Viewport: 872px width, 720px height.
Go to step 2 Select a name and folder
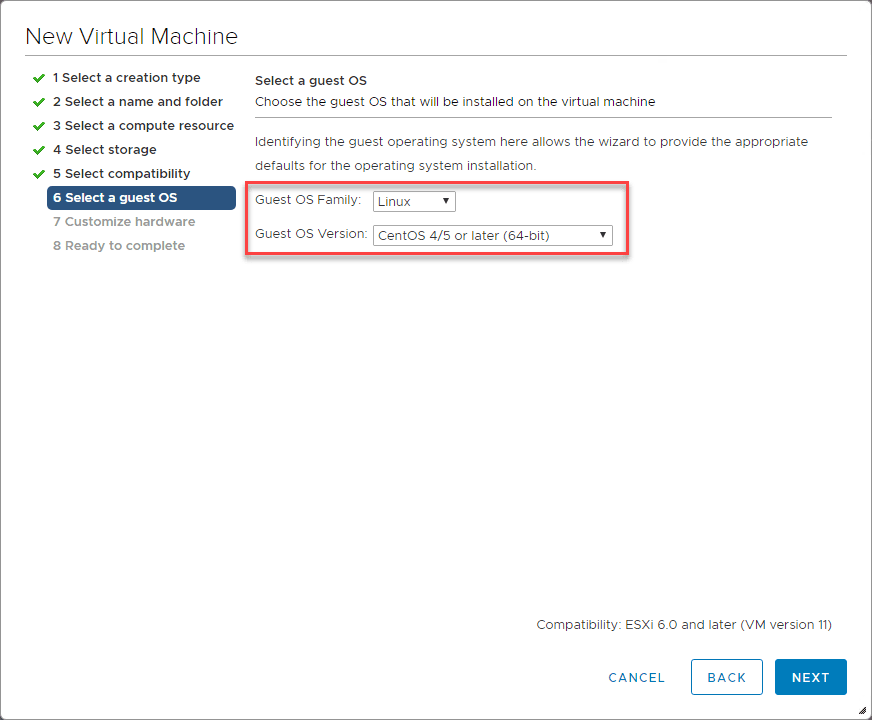pos(137,102)
